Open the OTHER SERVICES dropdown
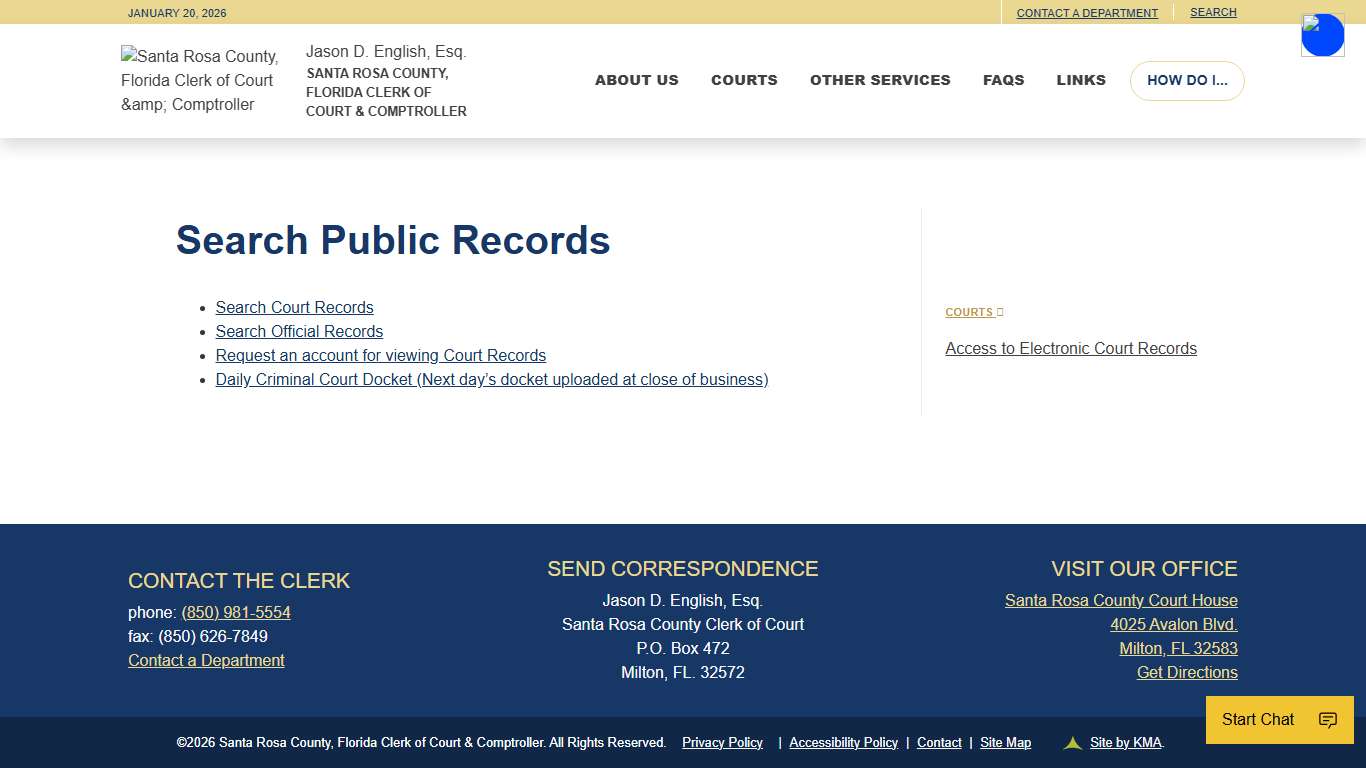Viewport: 1366px width, 768px height. point(880,80)
